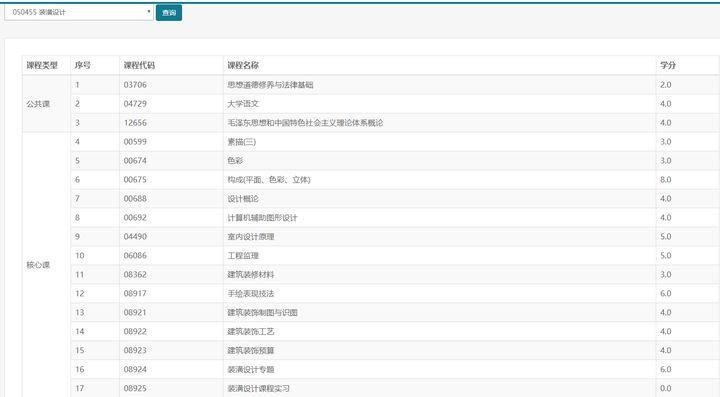Click course name 装潢设计专题
Image resolution: width=720 pixels, height=397 pixels.
tap(251, 369)
